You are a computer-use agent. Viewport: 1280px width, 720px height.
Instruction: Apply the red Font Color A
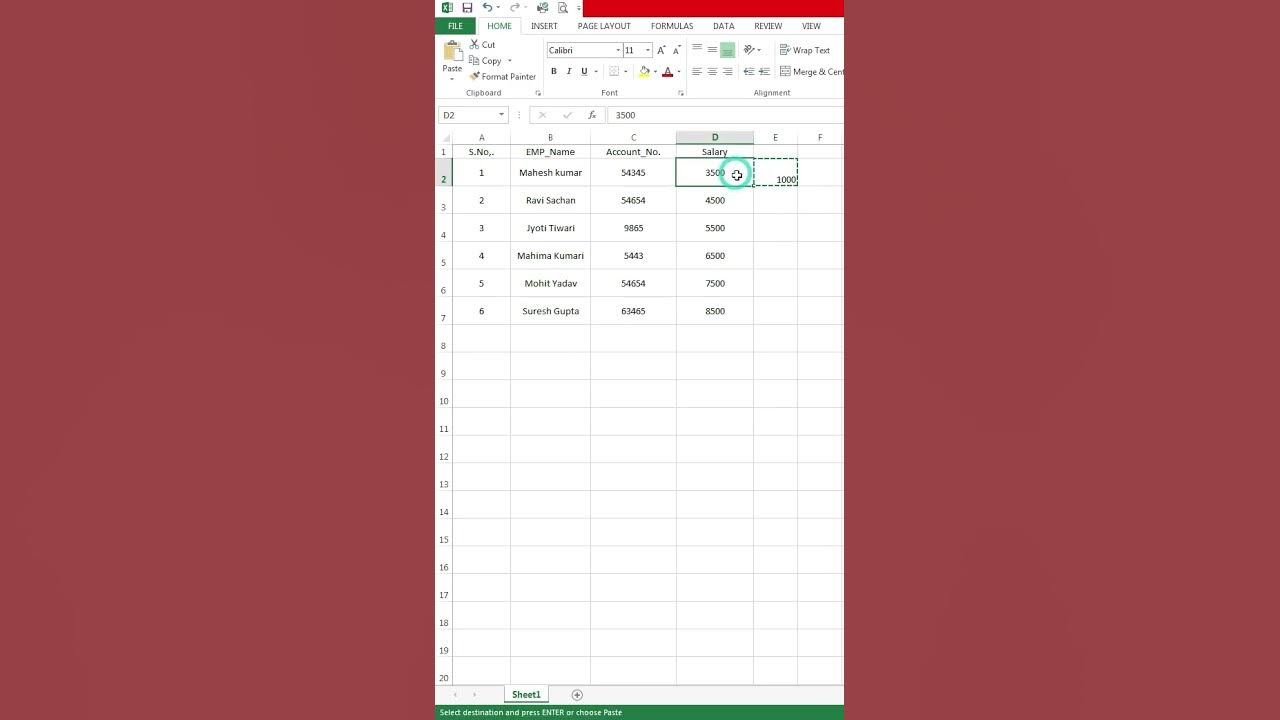click(x=667, y=72)
